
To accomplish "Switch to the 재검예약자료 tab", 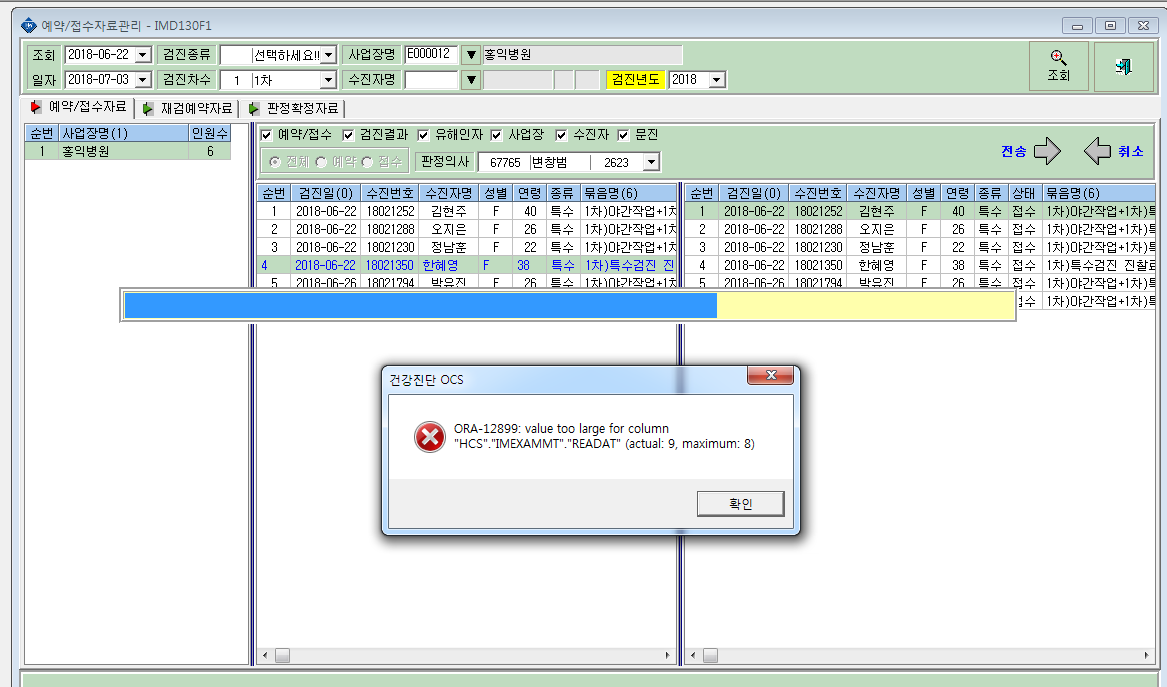I will pyautogui.click(x=188, y=109).
